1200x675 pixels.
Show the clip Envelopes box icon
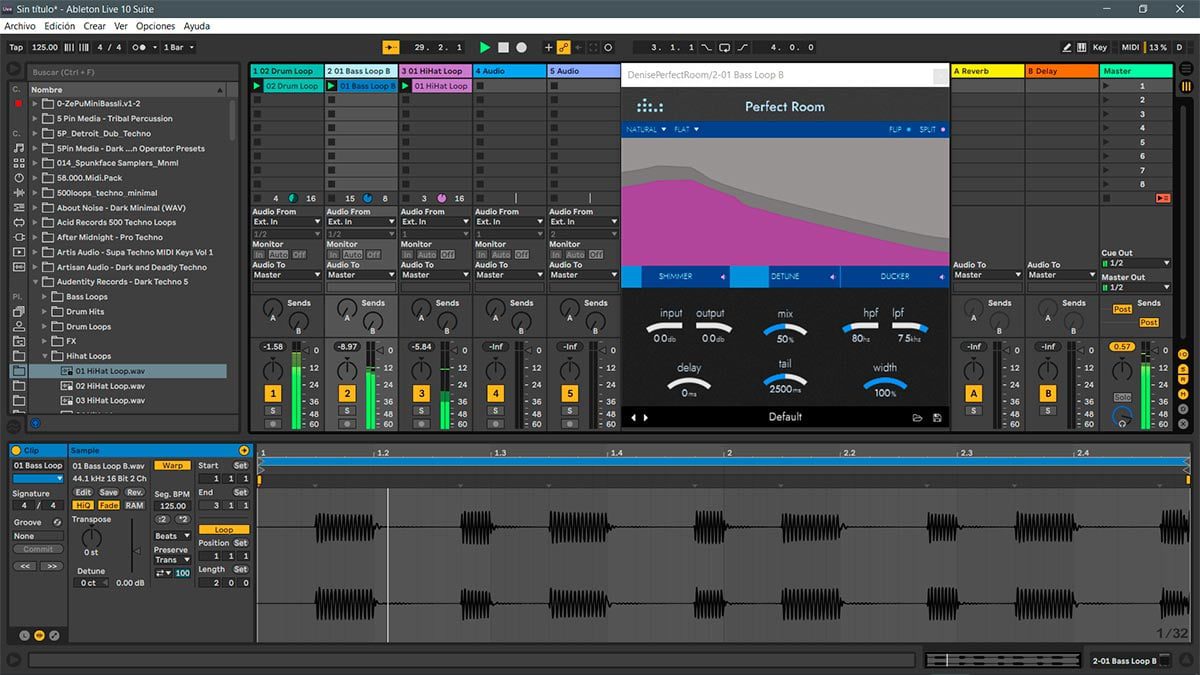[x=54, y=635]
